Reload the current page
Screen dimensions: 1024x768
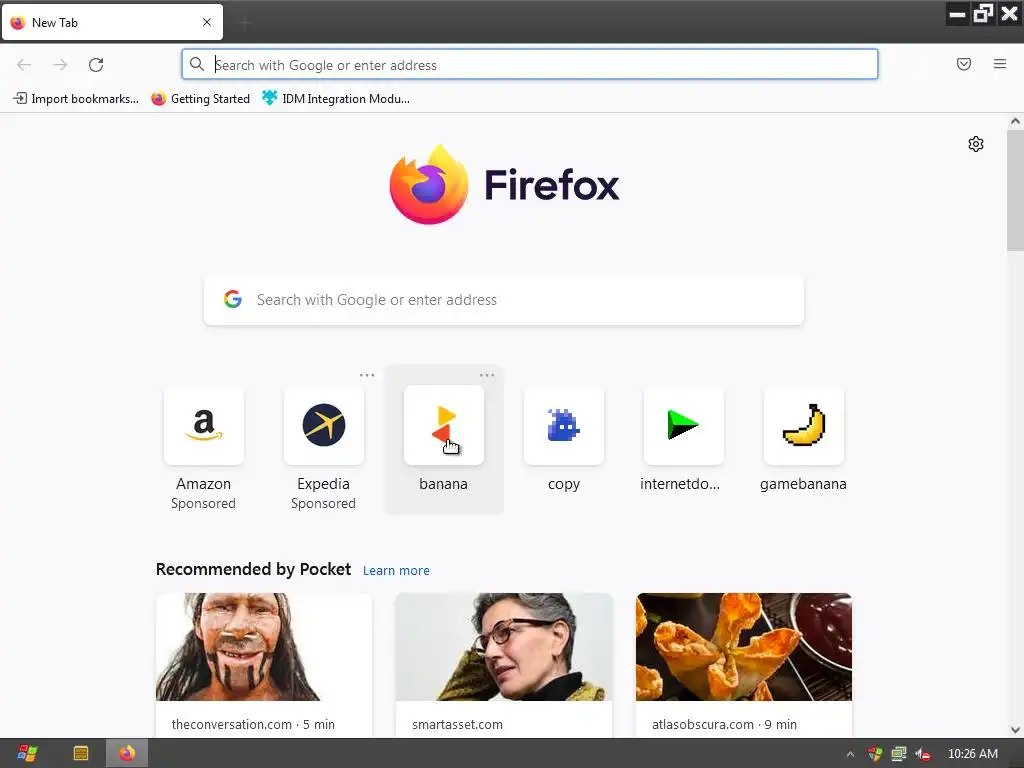click(96, 65)
